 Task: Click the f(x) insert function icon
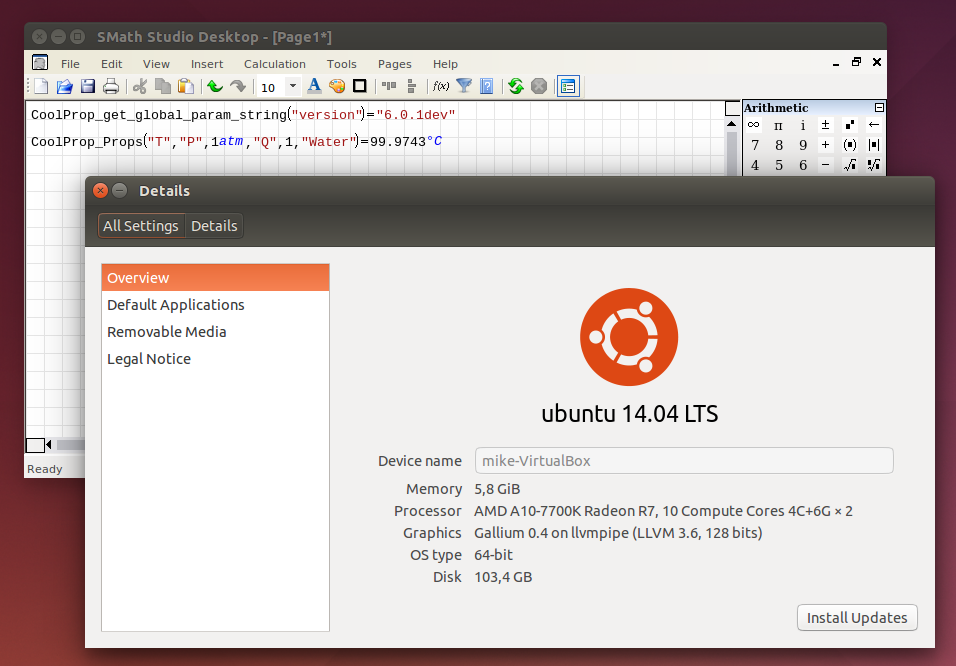440,87
